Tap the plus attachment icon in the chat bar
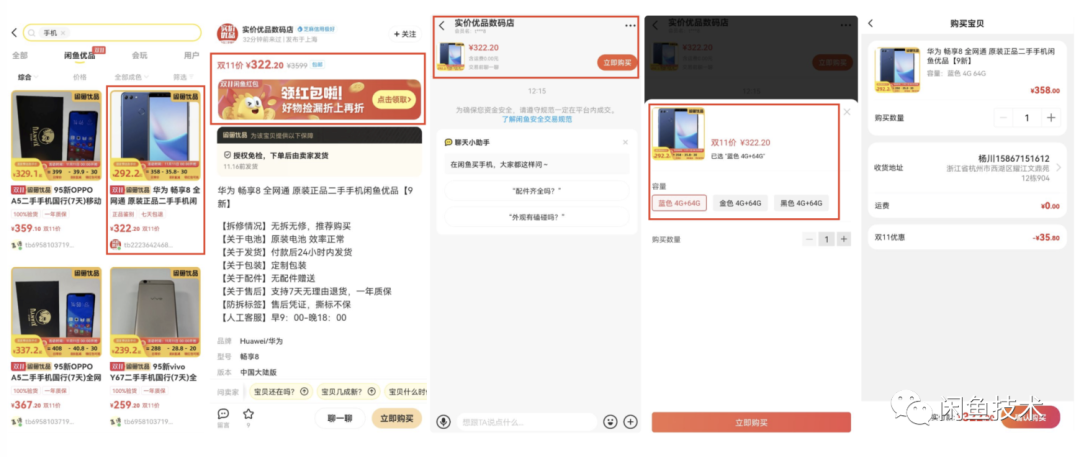The image size is (1080, 457). 630,421
